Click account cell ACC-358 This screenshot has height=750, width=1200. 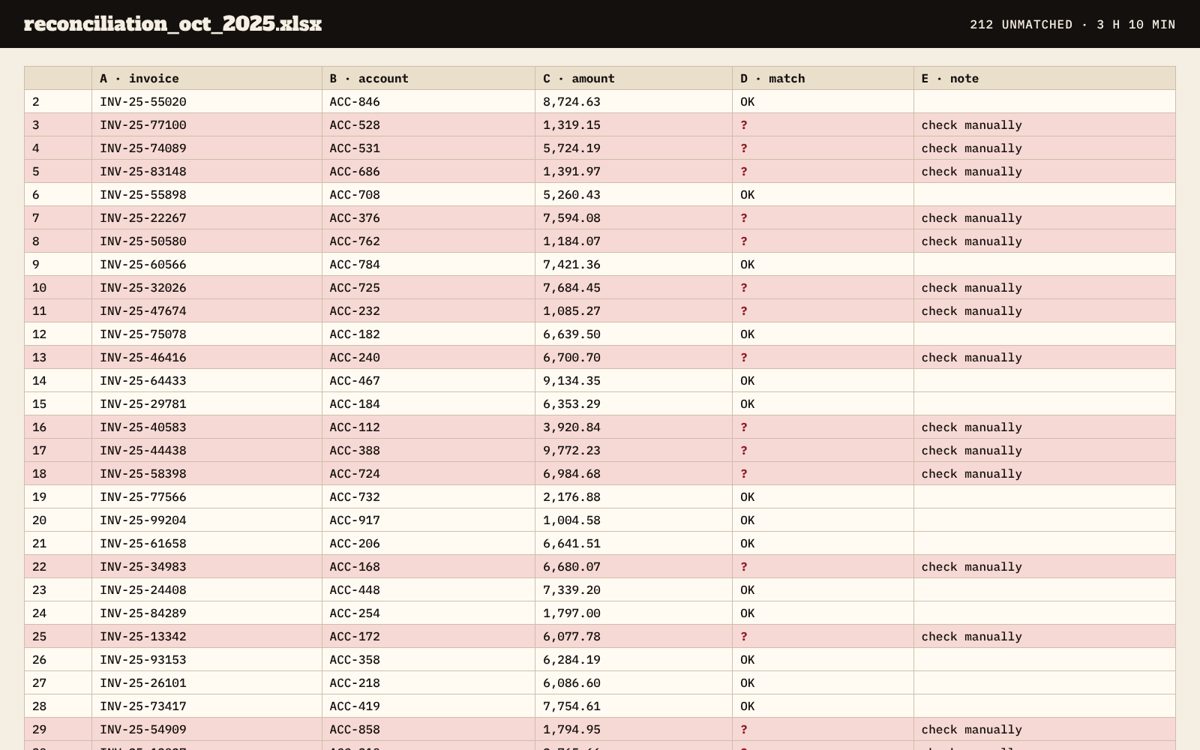coord(429,660)
